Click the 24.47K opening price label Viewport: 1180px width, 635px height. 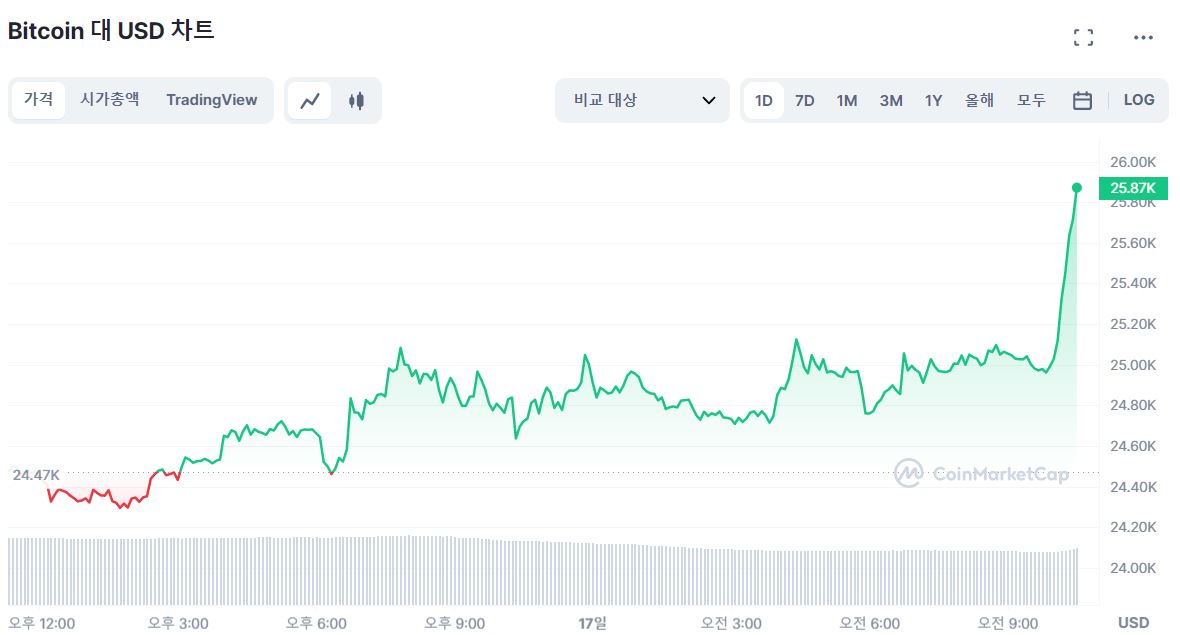pyautogui.click(x=36, y=474)
